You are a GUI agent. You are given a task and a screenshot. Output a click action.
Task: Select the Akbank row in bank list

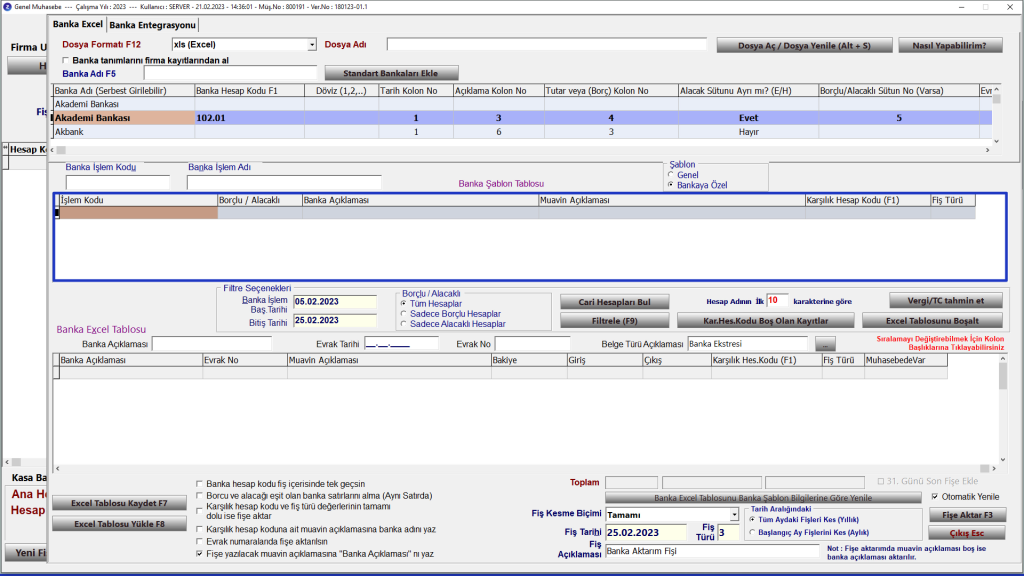pos(522,132)
